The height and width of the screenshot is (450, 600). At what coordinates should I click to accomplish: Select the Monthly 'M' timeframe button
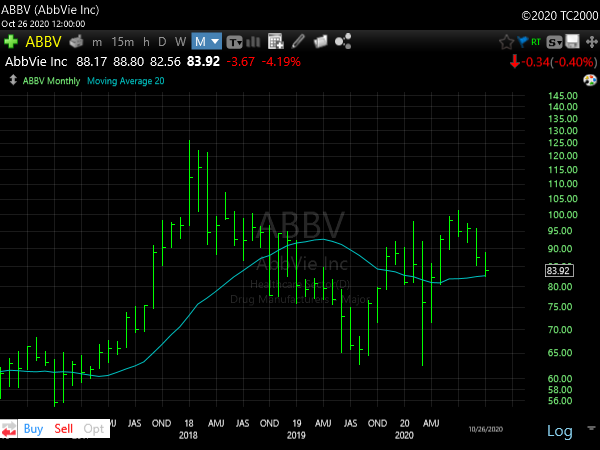[x=200, y=41]
